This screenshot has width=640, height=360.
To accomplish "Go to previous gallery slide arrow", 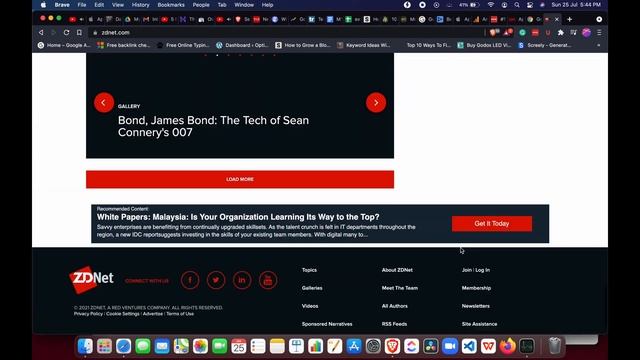I will click(104, 102).
